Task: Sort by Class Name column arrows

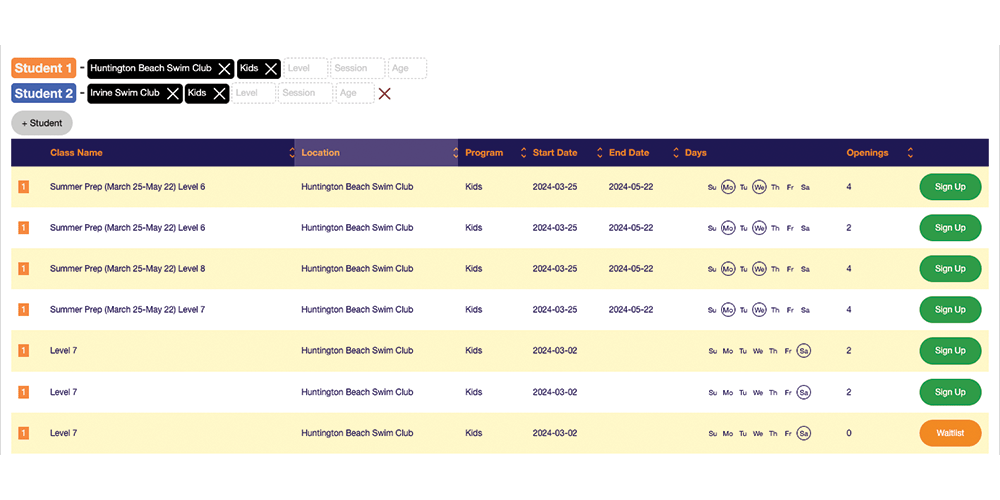Action: point(292,153)
